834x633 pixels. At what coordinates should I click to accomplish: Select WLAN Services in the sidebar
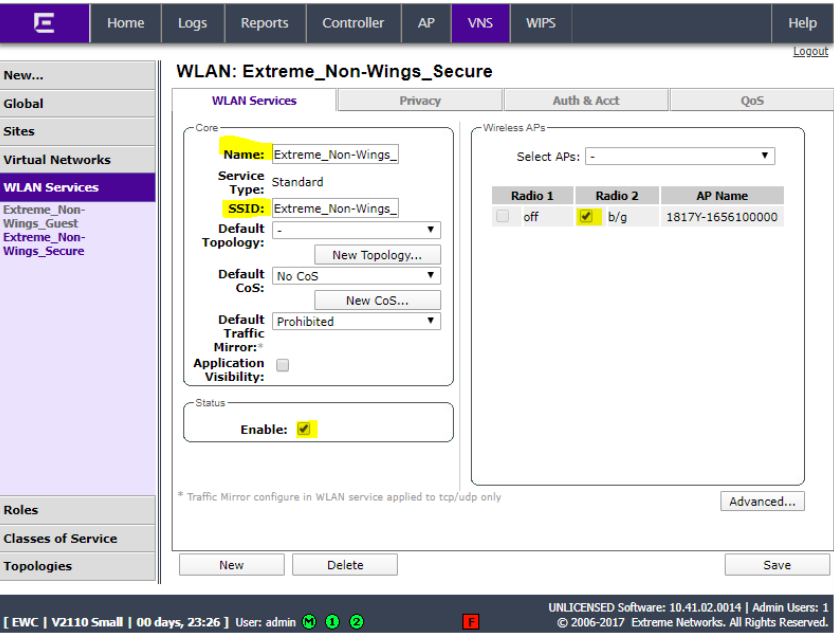click(78, 187)
